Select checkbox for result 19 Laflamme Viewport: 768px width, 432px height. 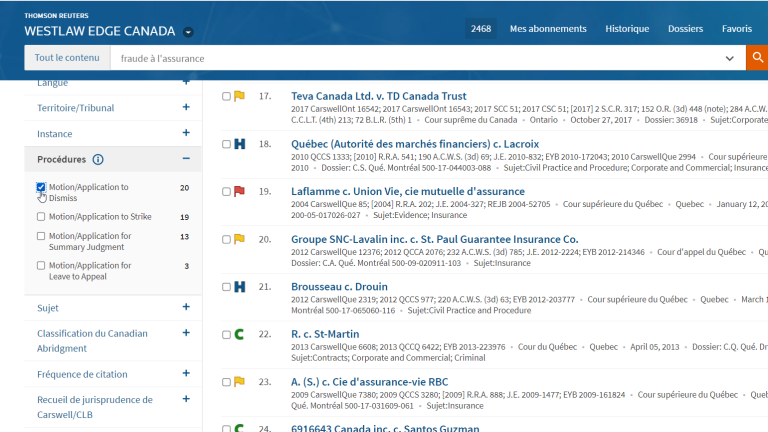point(226,192)
